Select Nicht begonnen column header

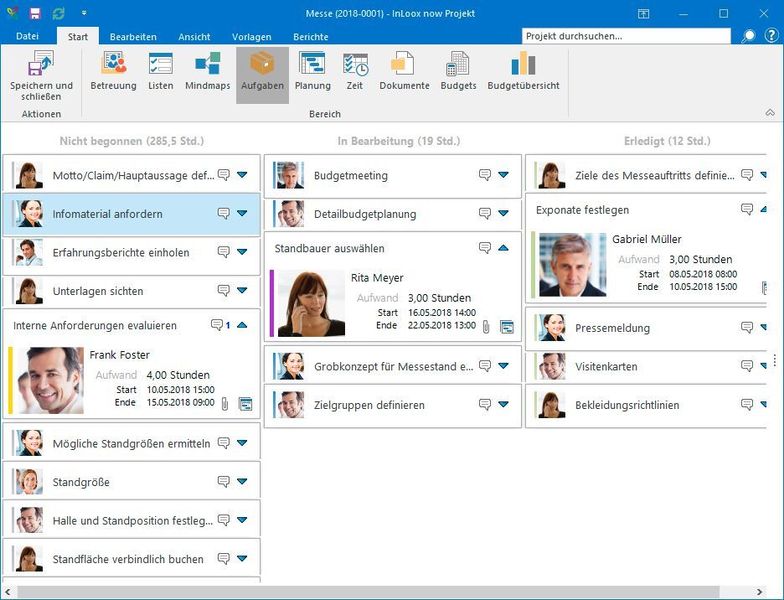132,141
